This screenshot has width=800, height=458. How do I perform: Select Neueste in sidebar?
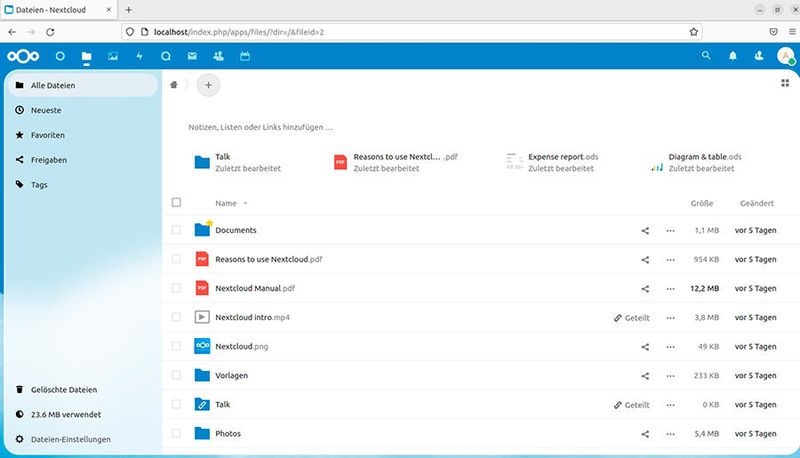coord(83,110)
